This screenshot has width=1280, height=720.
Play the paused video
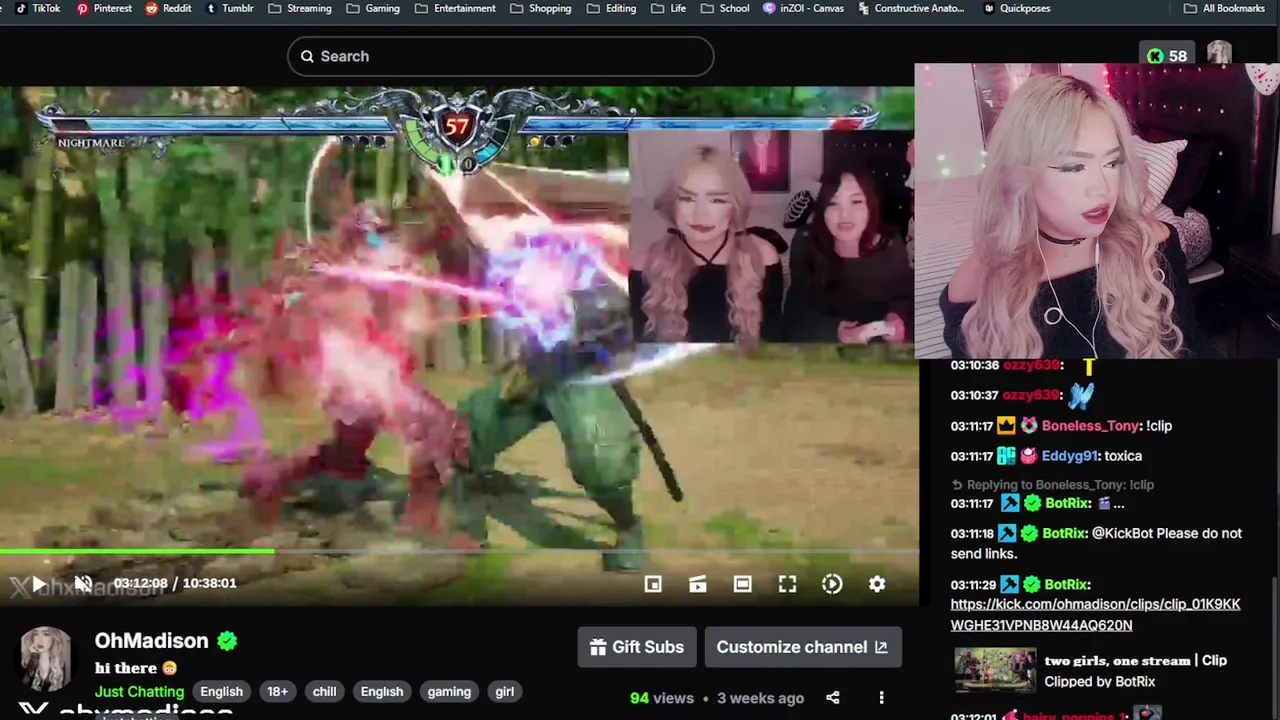pyautogui.click(x=38, y=584)
